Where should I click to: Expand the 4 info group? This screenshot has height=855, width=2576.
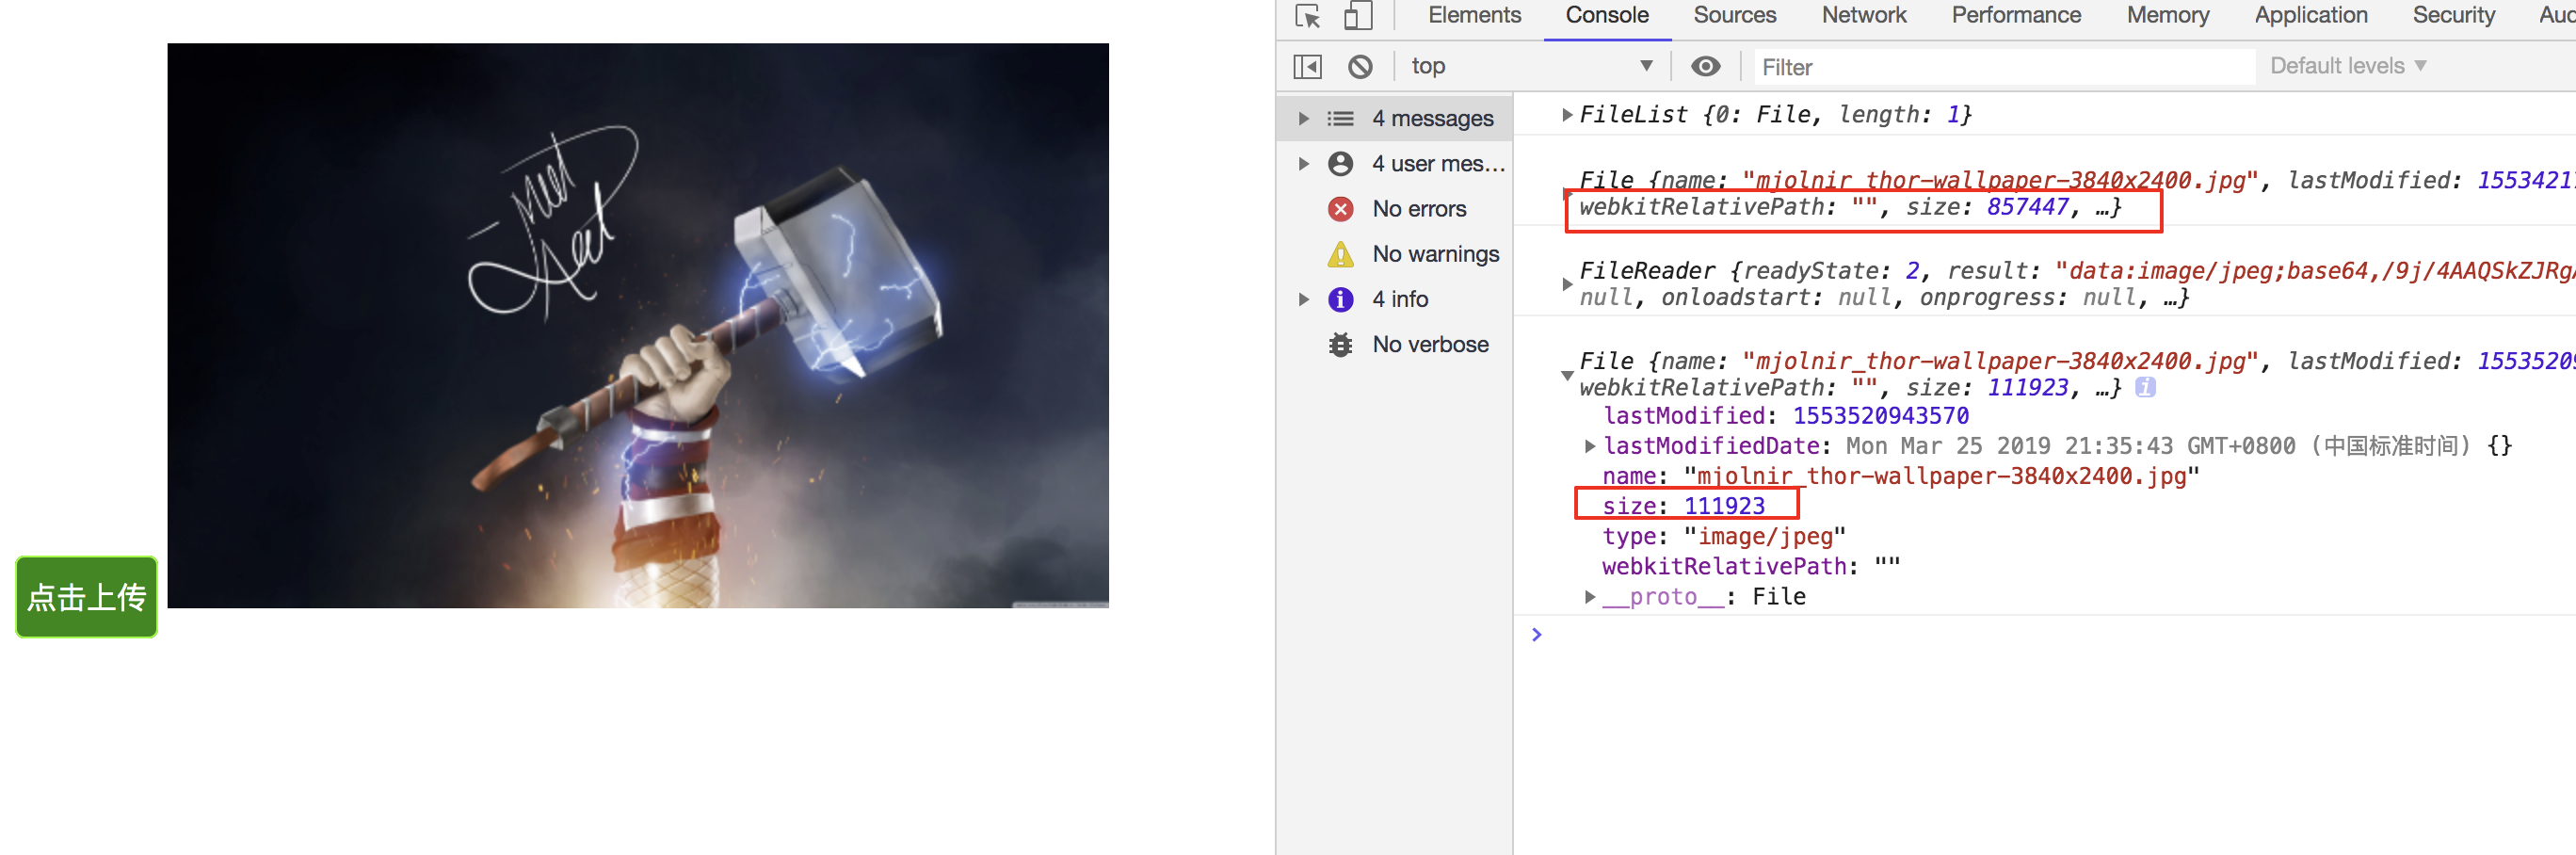tap(1303, 299)
